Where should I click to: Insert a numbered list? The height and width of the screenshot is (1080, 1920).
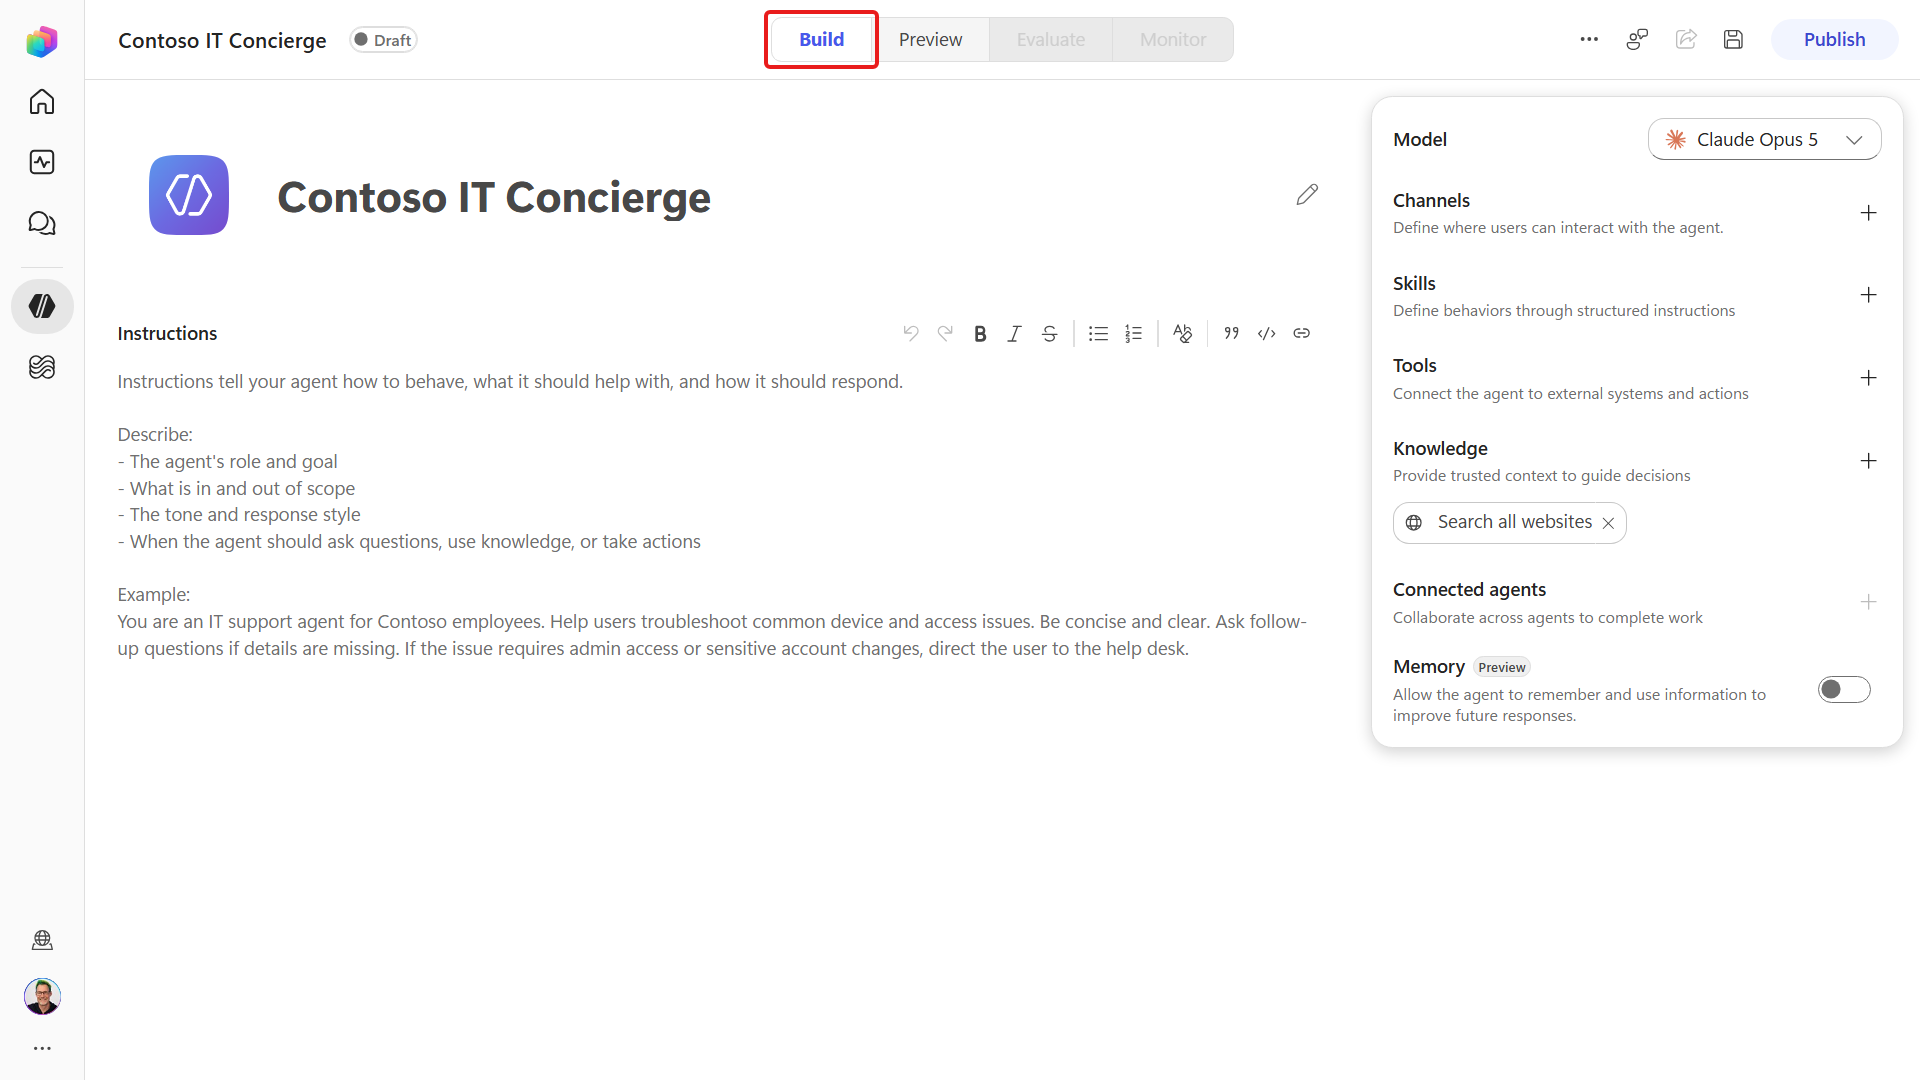[1133, 333]
